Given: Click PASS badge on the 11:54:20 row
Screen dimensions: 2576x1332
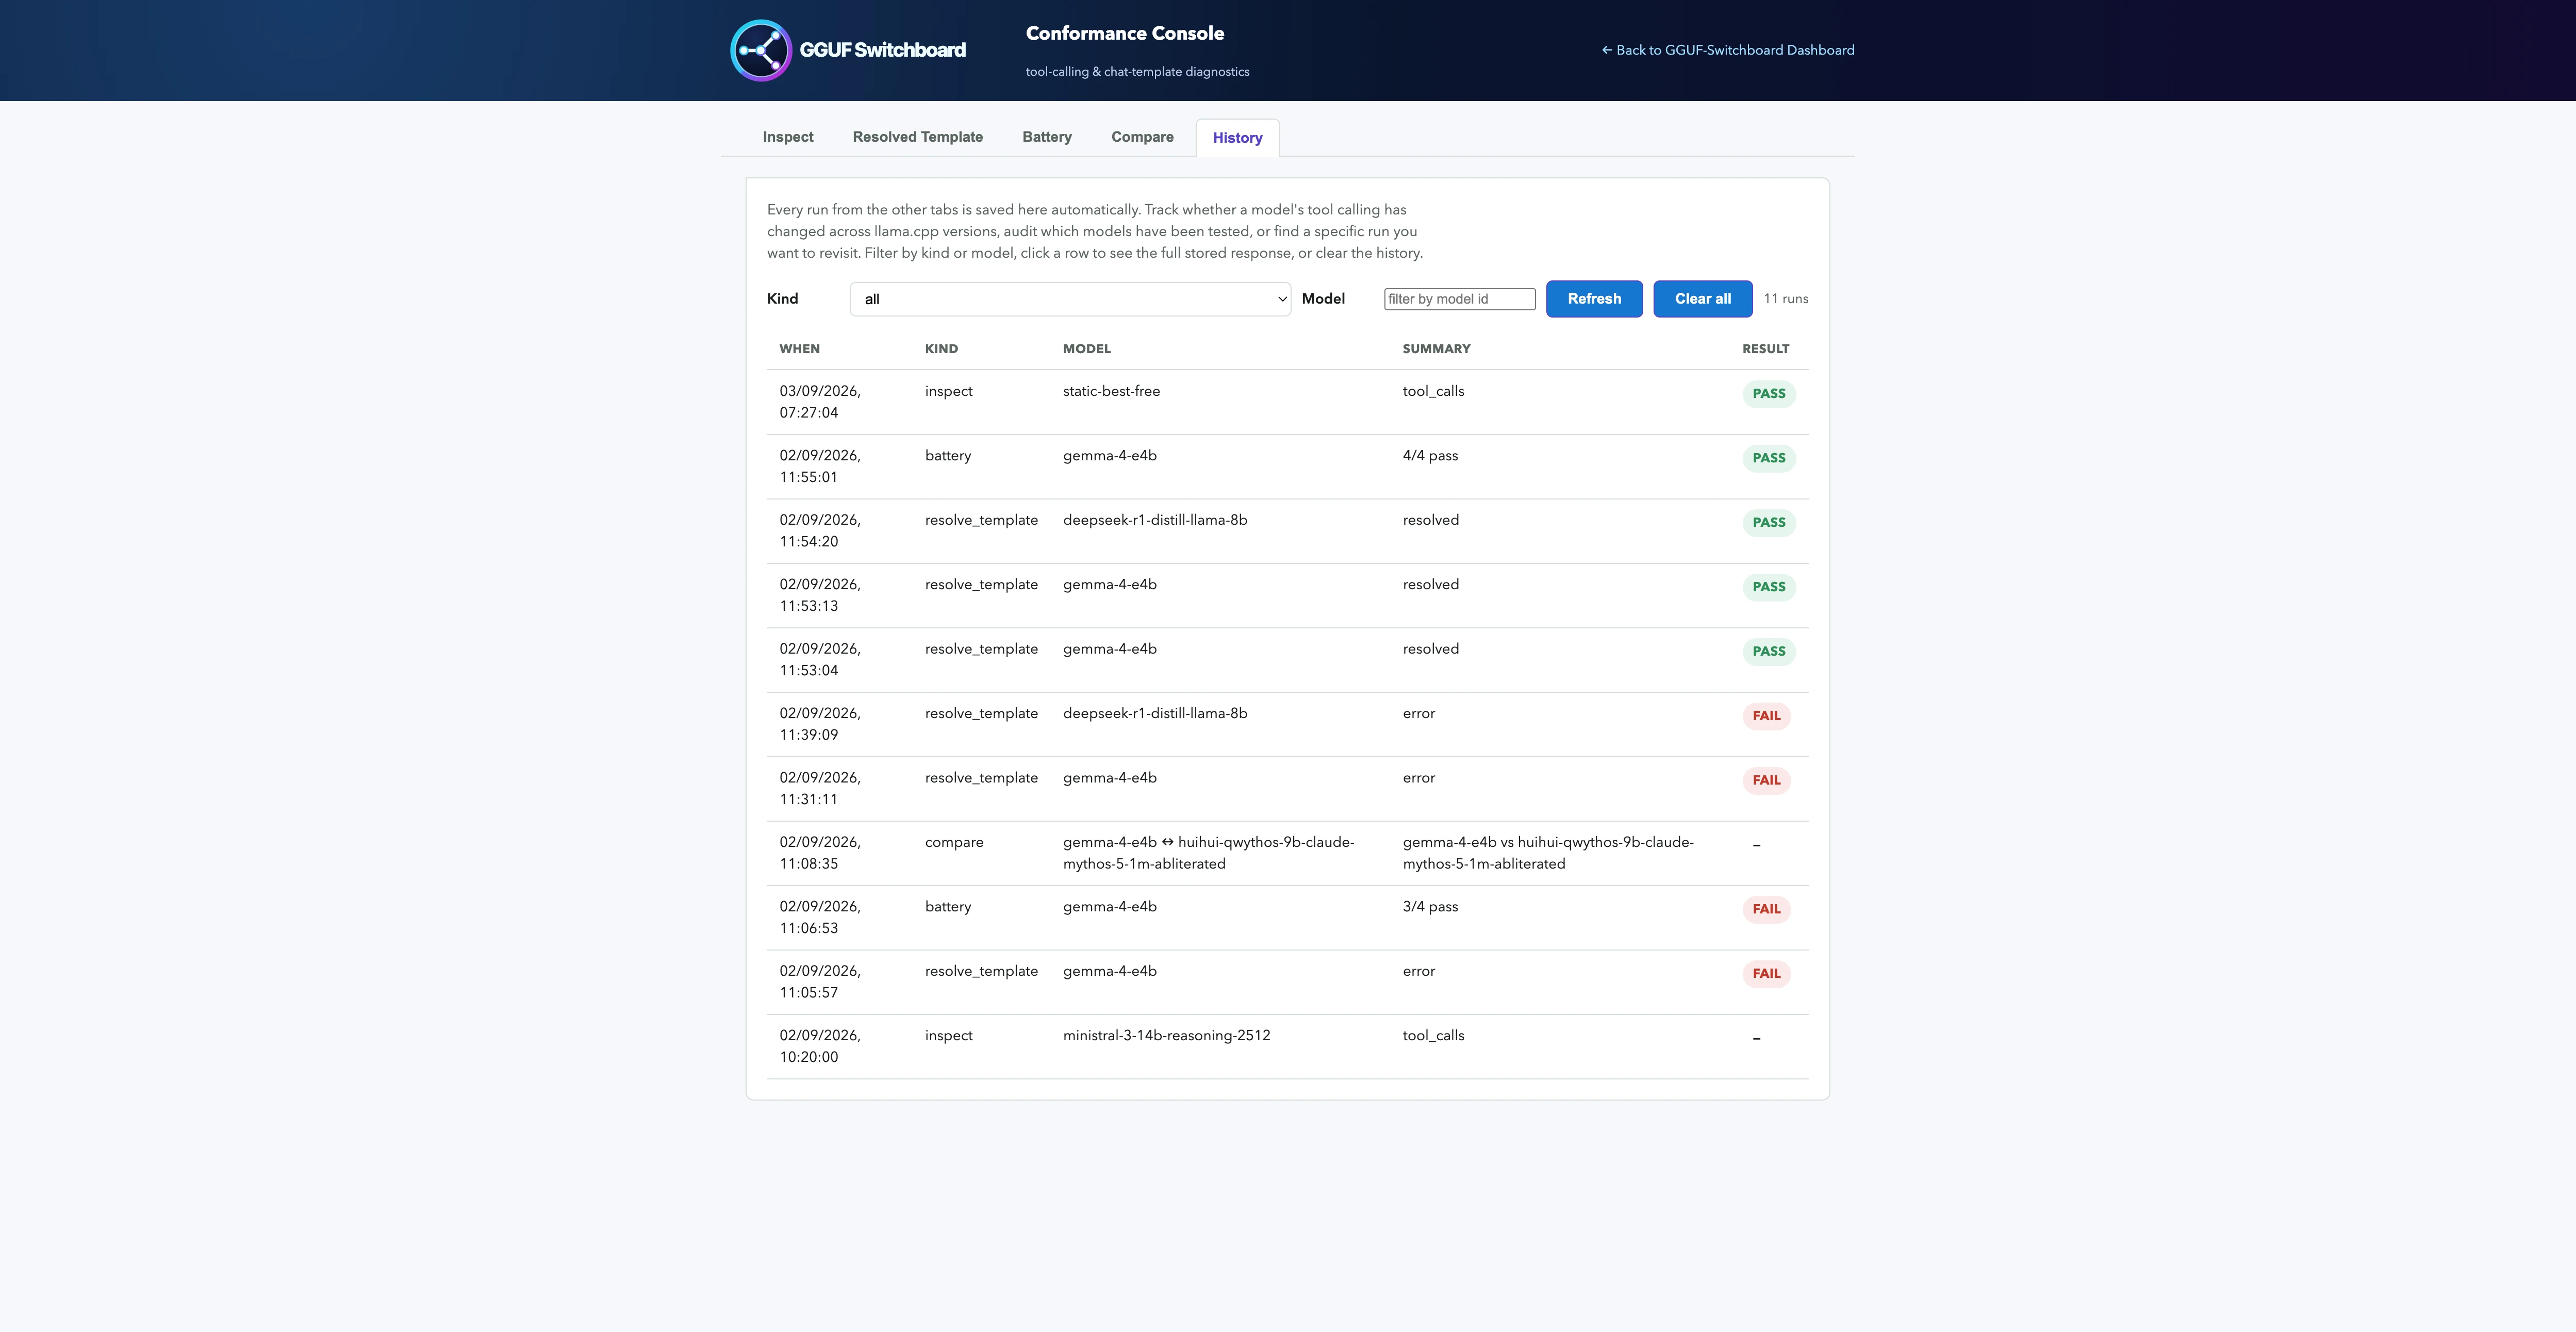Looking at the screenshot, I should tap(1768, 523).
